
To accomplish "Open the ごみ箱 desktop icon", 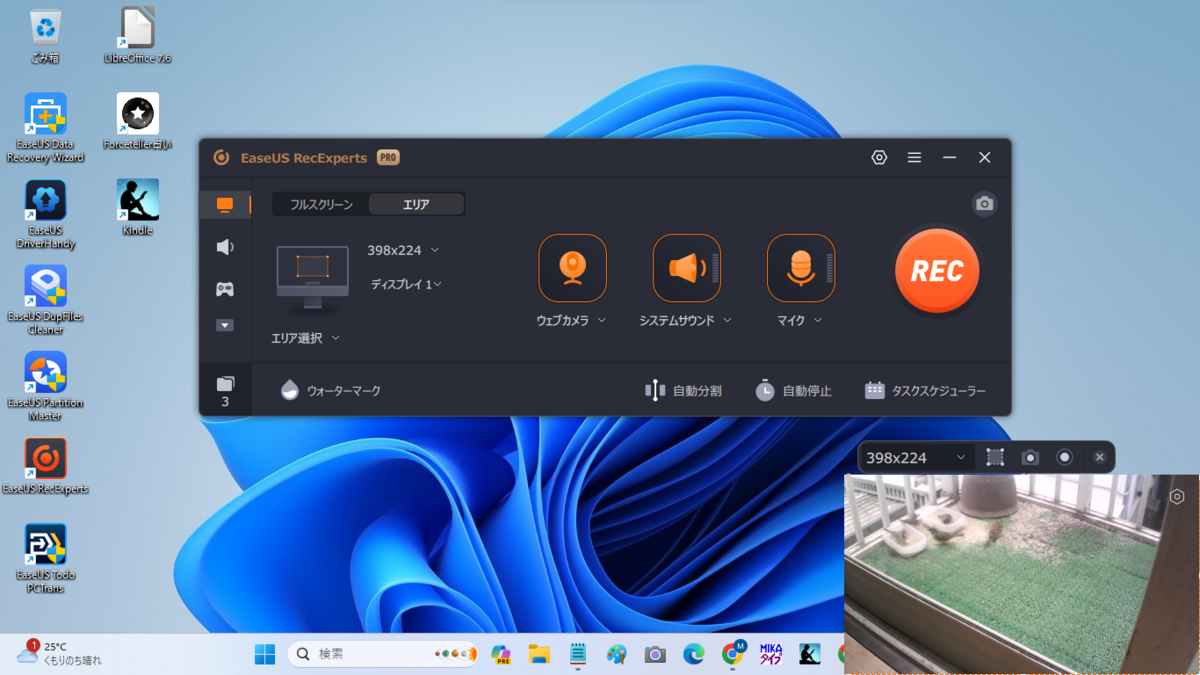I will (45, 37).
